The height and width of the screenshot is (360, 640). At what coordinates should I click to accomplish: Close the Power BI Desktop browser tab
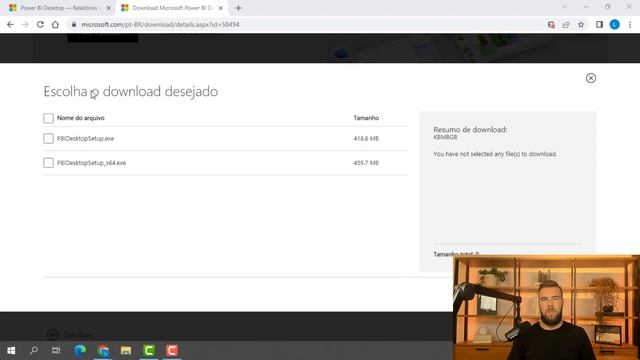[x=109, y=8]
